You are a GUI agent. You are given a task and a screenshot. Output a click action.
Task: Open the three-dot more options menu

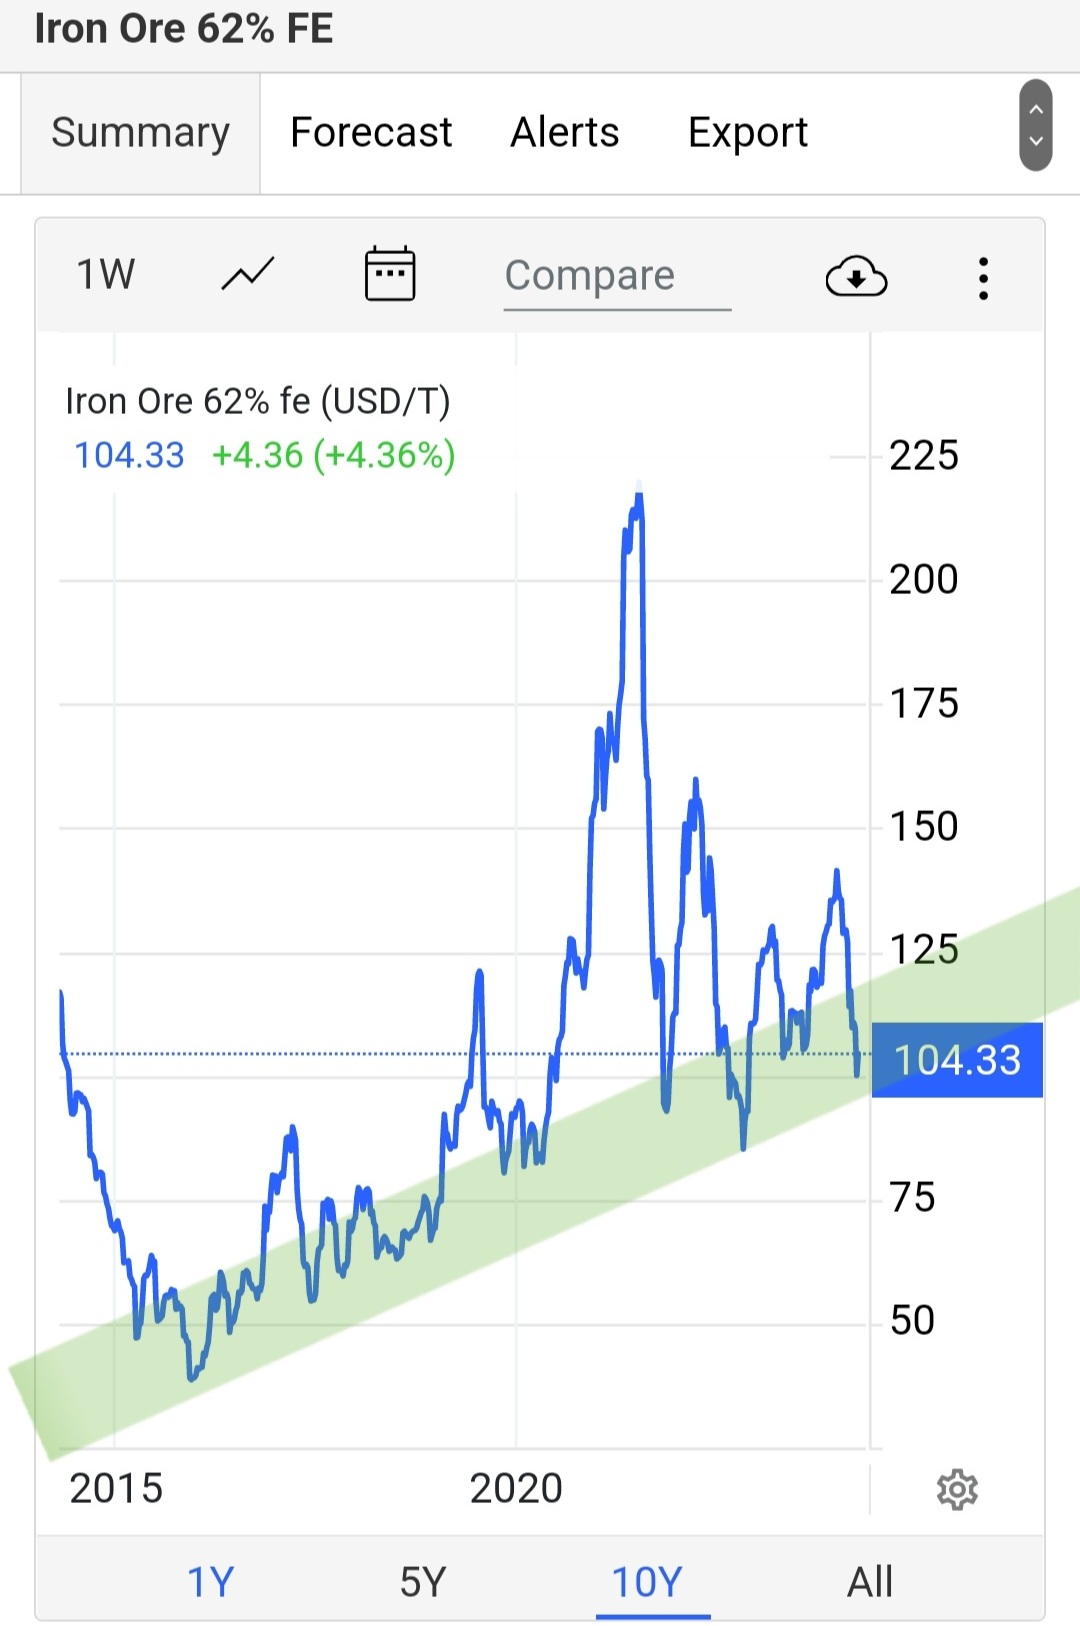pyautogui.click(x=984, y=278)
